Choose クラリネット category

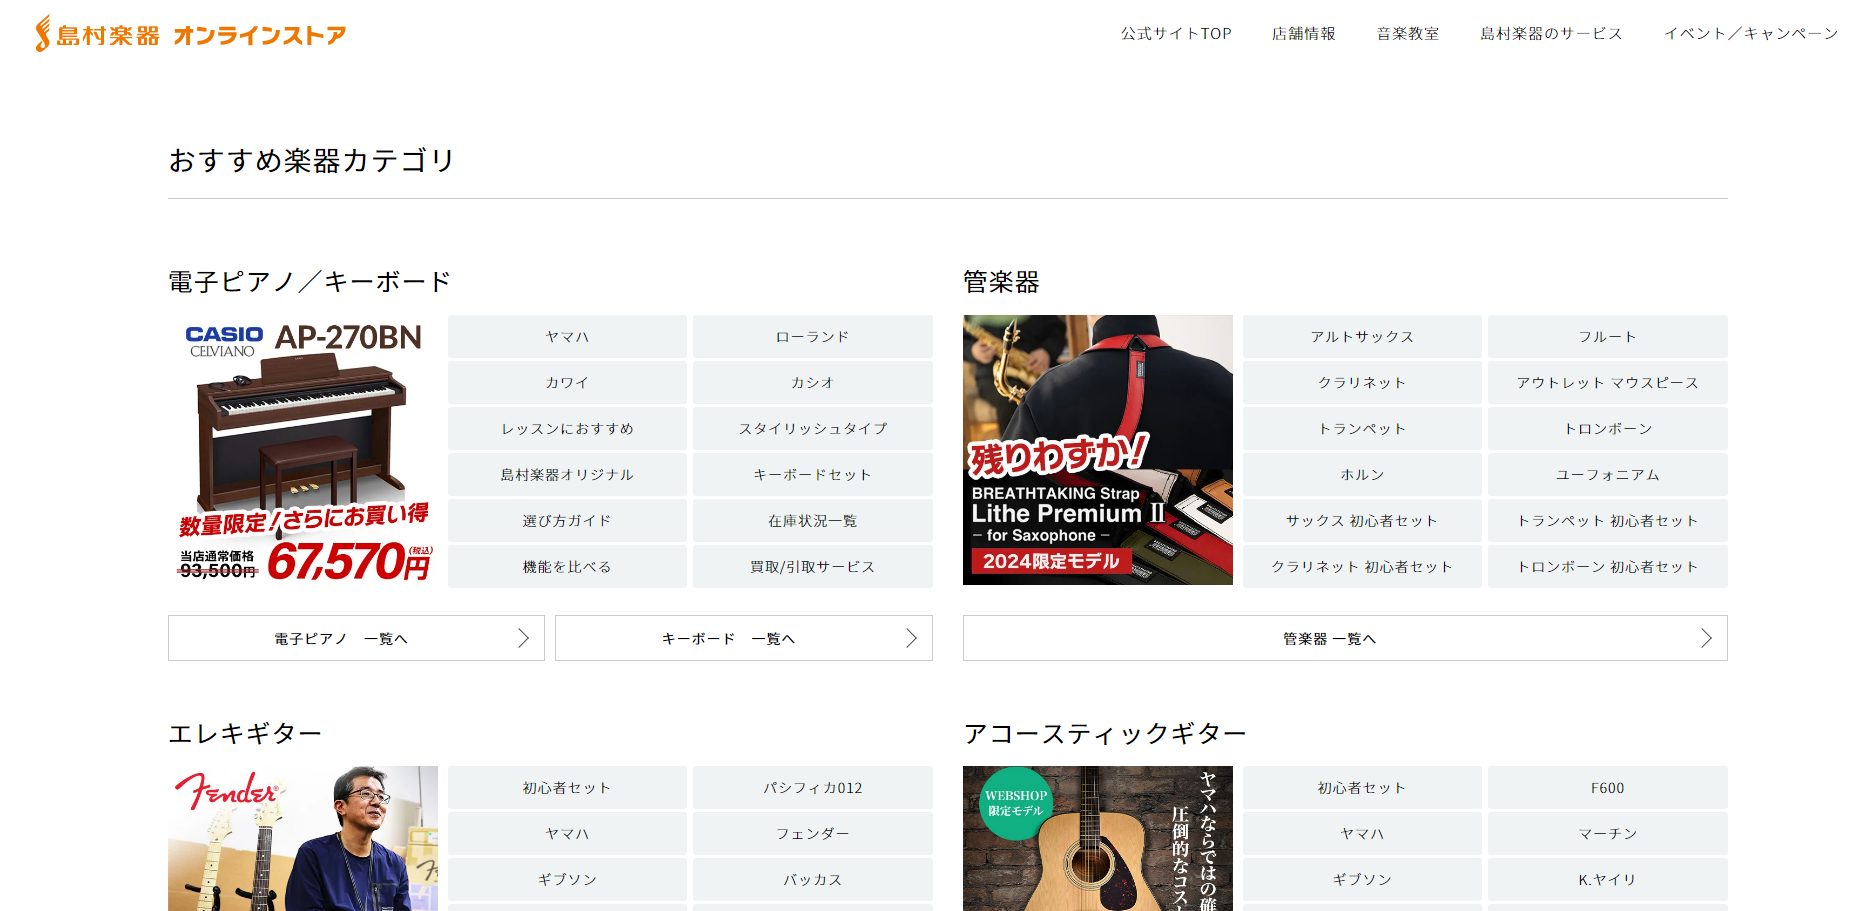coord(1362,383)
